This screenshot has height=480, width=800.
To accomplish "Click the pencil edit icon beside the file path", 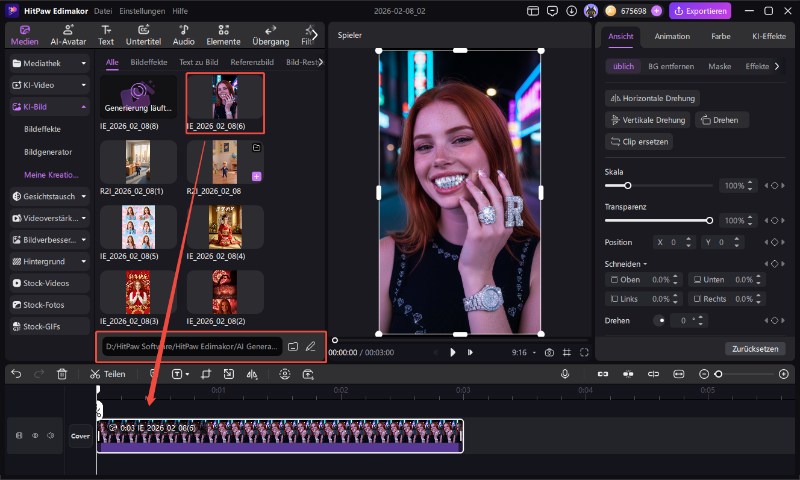I will (x=310, y=346).
